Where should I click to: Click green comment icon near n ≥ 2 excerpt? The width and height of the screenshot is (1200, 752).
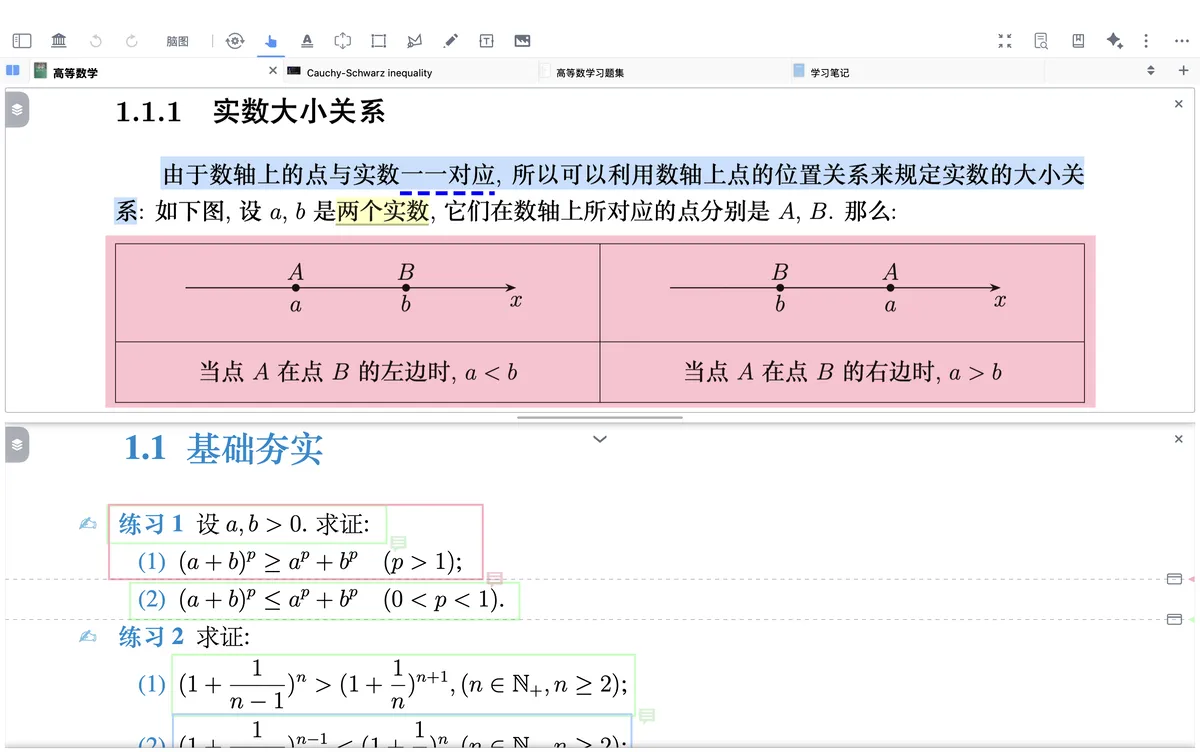(x=646, y=715)
